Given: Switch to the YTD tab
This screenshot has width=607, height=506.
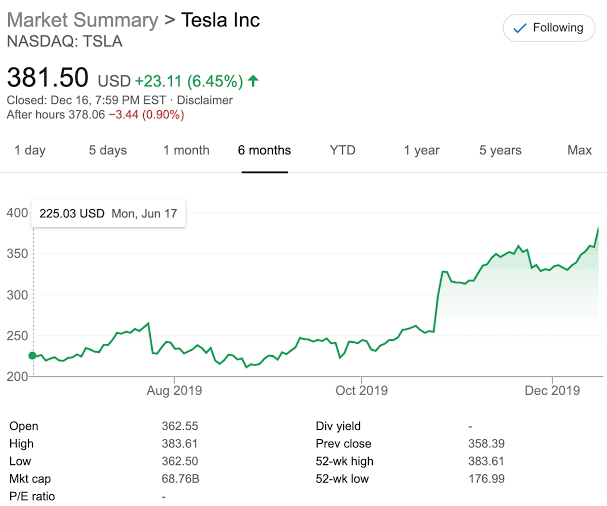Looking at the screenshot, I should (342, 150).
